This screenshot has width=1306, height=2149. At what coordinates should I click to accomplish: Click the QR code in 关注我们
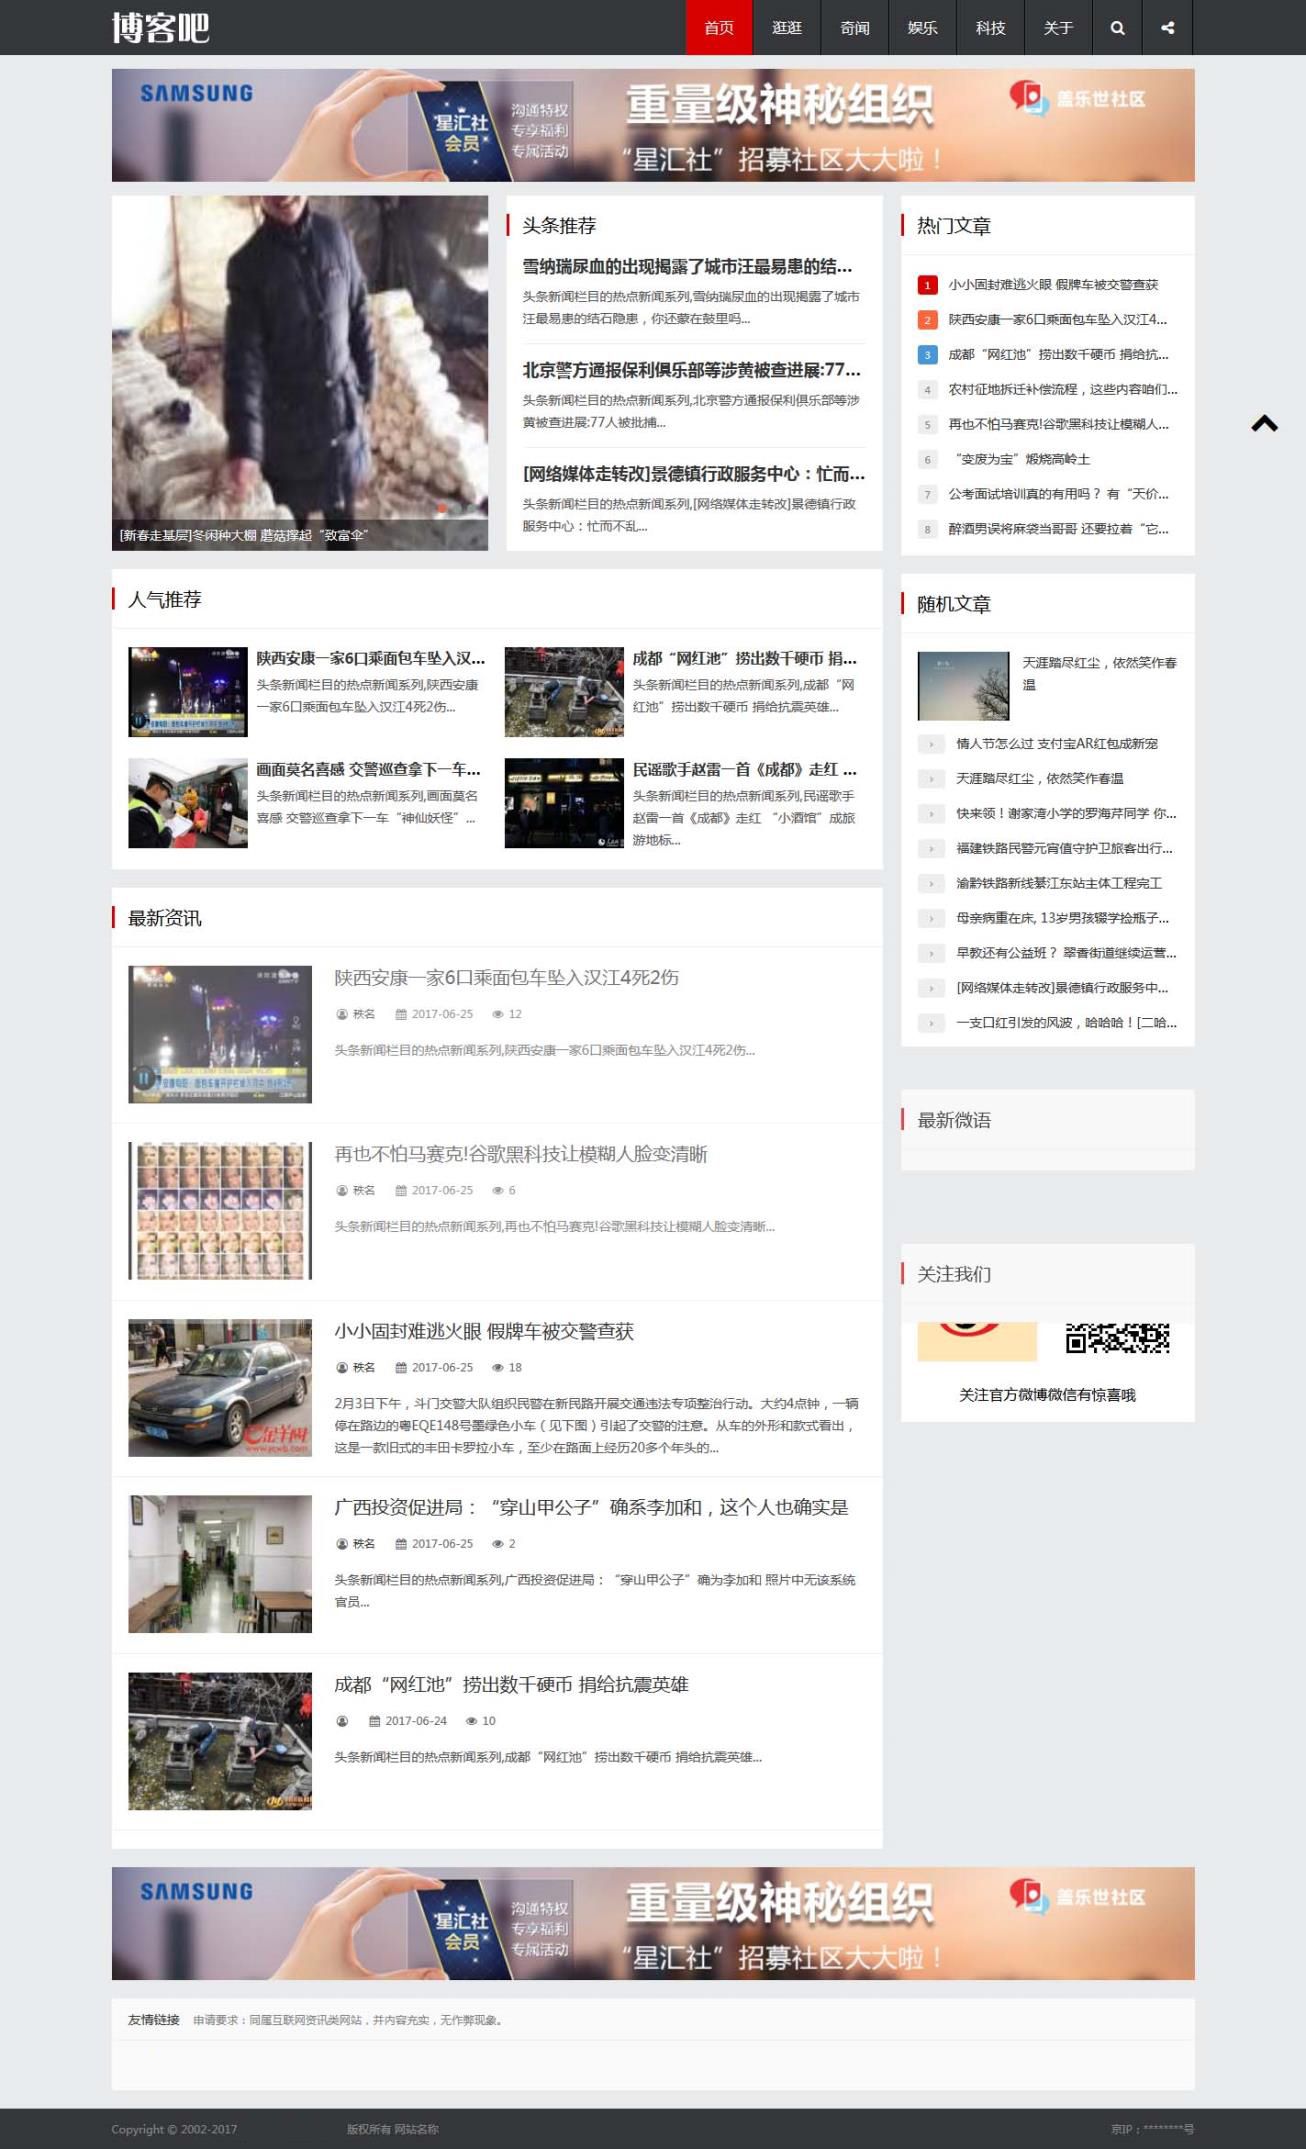click(x=1117, y=1338)
